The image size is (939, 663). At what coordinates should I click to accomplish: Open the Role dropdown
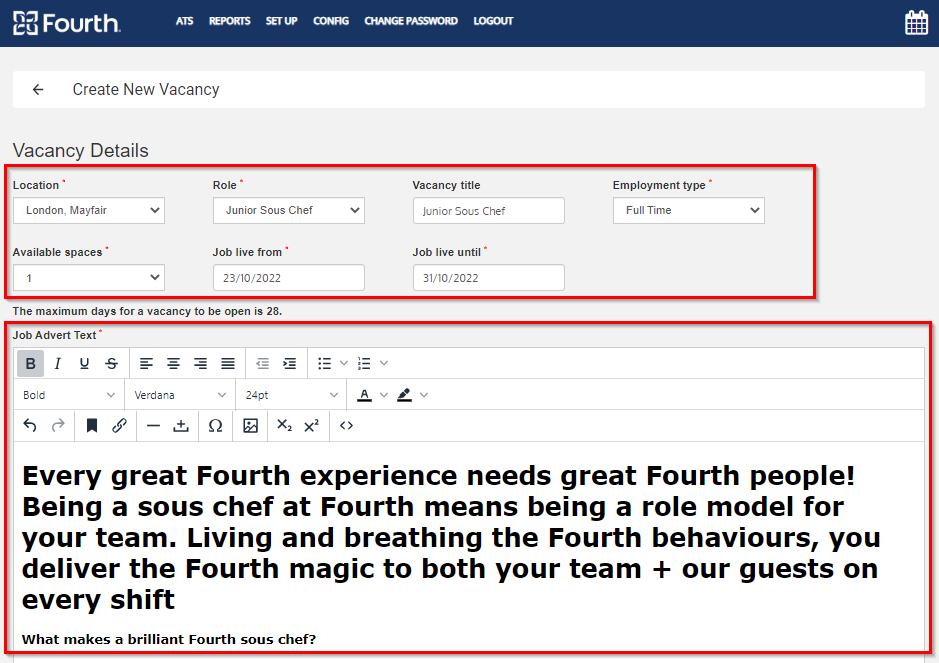[x=289, y=210]
